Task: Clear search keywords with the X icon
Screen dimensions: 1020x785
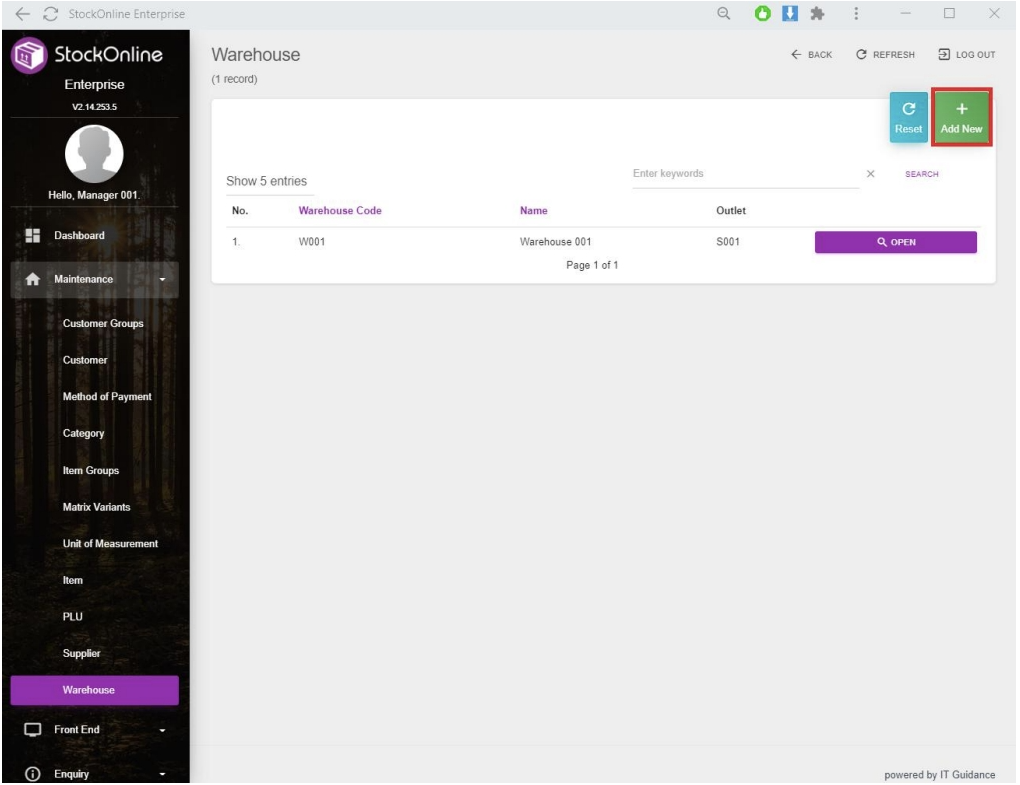Action: coord(870,174)
